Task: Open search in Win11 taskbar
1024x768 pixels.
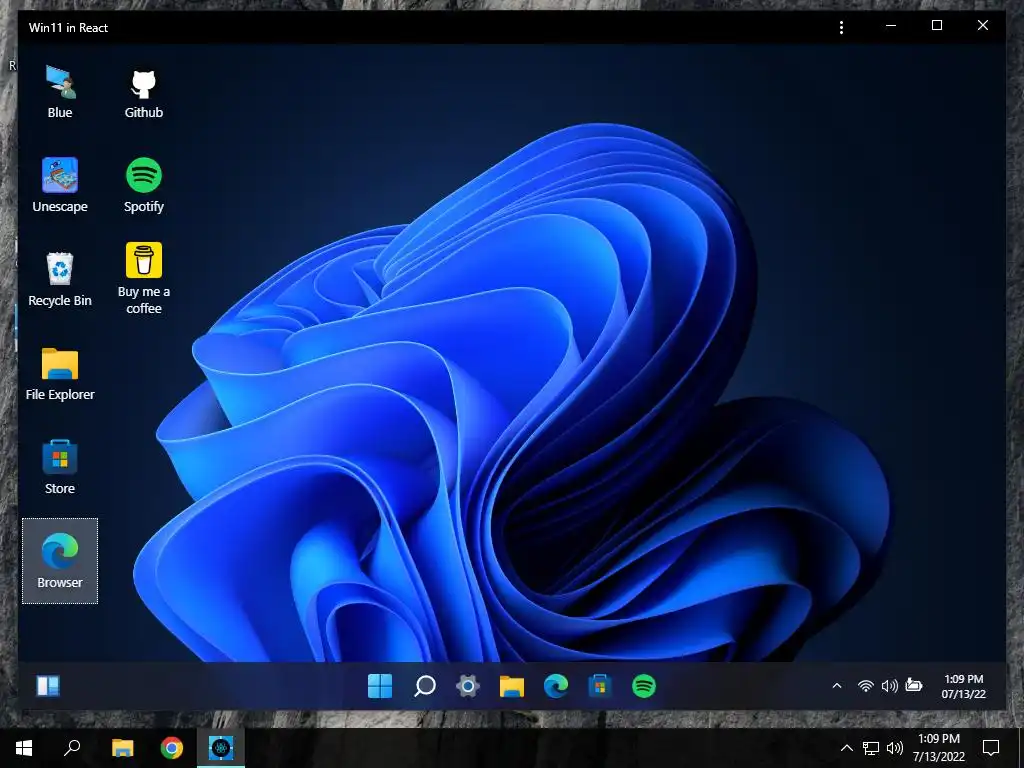Action: pyautogui.click(x=424, y=686)
